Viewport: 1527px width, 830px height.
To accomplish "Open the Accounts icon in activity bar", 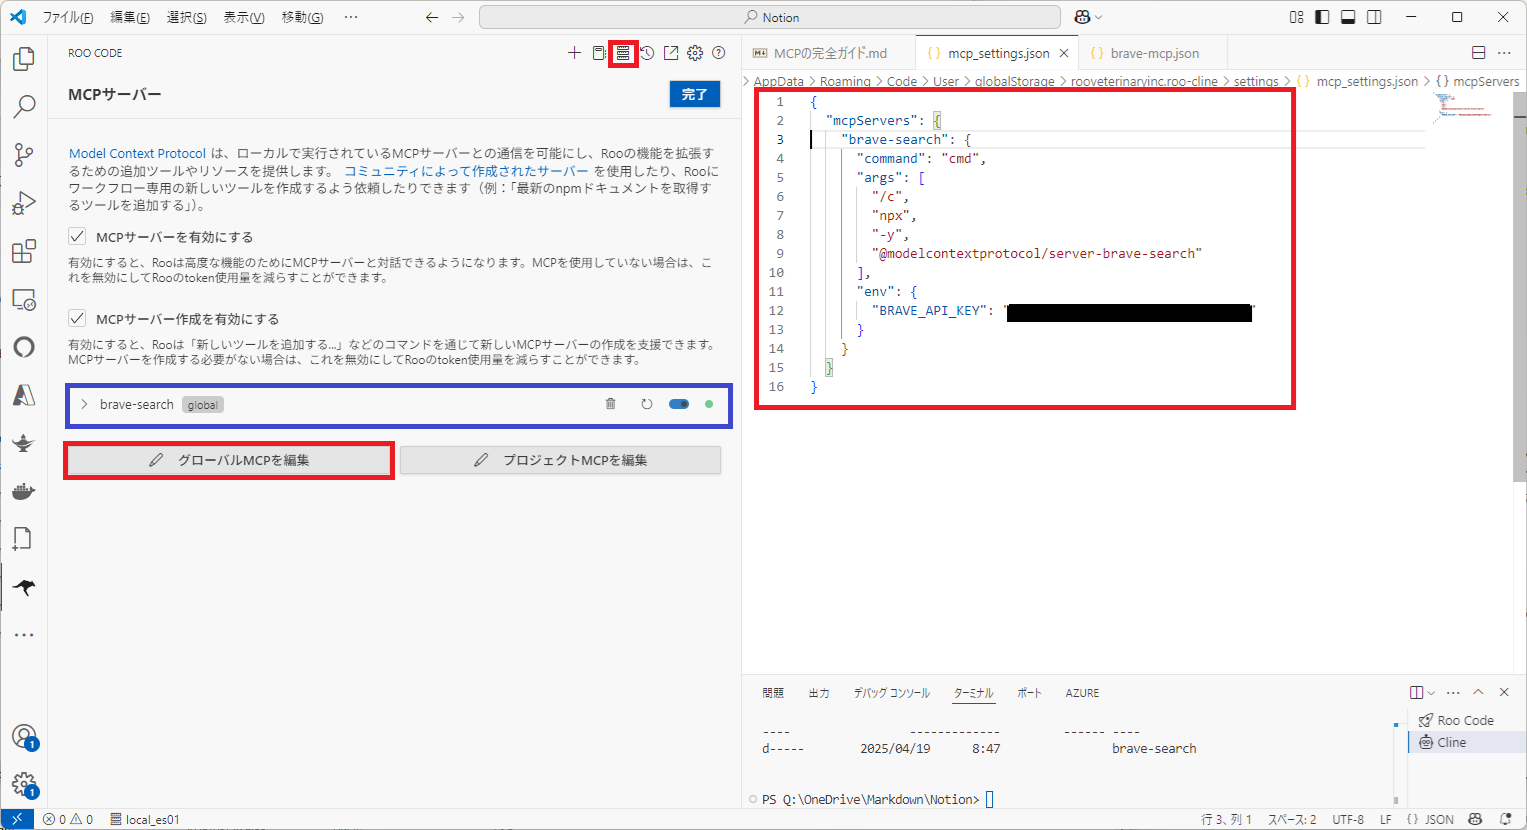I will (24, 737).
